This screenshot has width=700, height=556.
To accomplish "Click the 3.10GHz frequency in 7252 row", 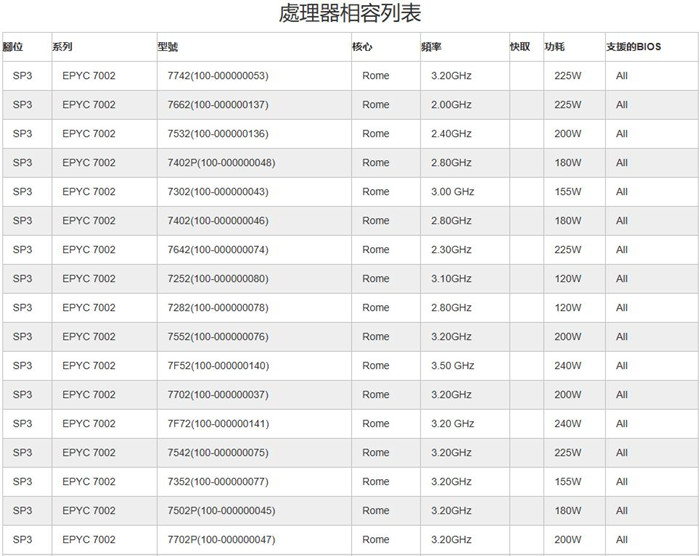I will [451, 279].
